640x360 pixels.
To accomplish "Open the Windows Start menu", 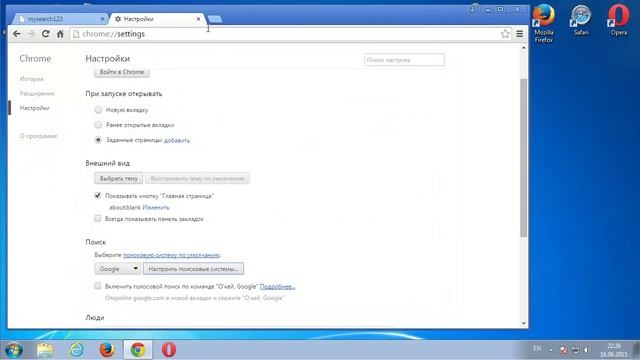I will click(x=14, y=350).
